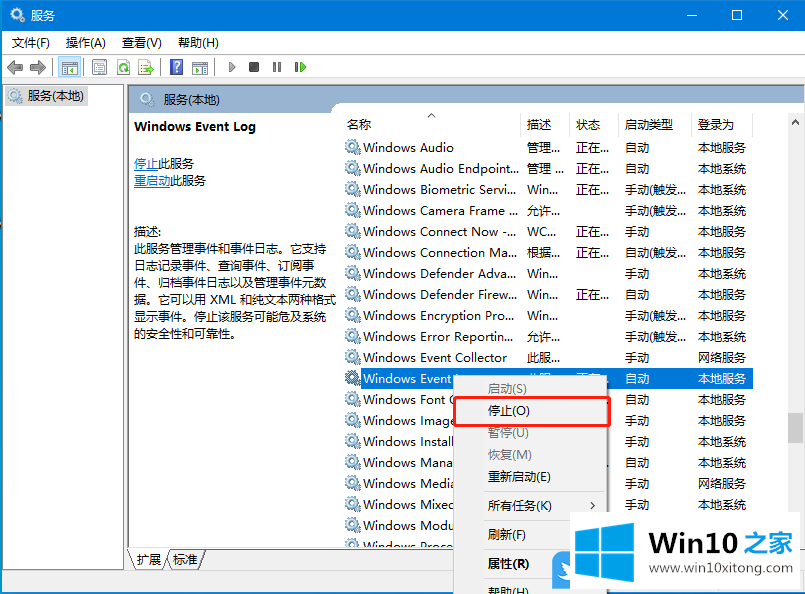Click the Stop service square icon

point(254,67)
